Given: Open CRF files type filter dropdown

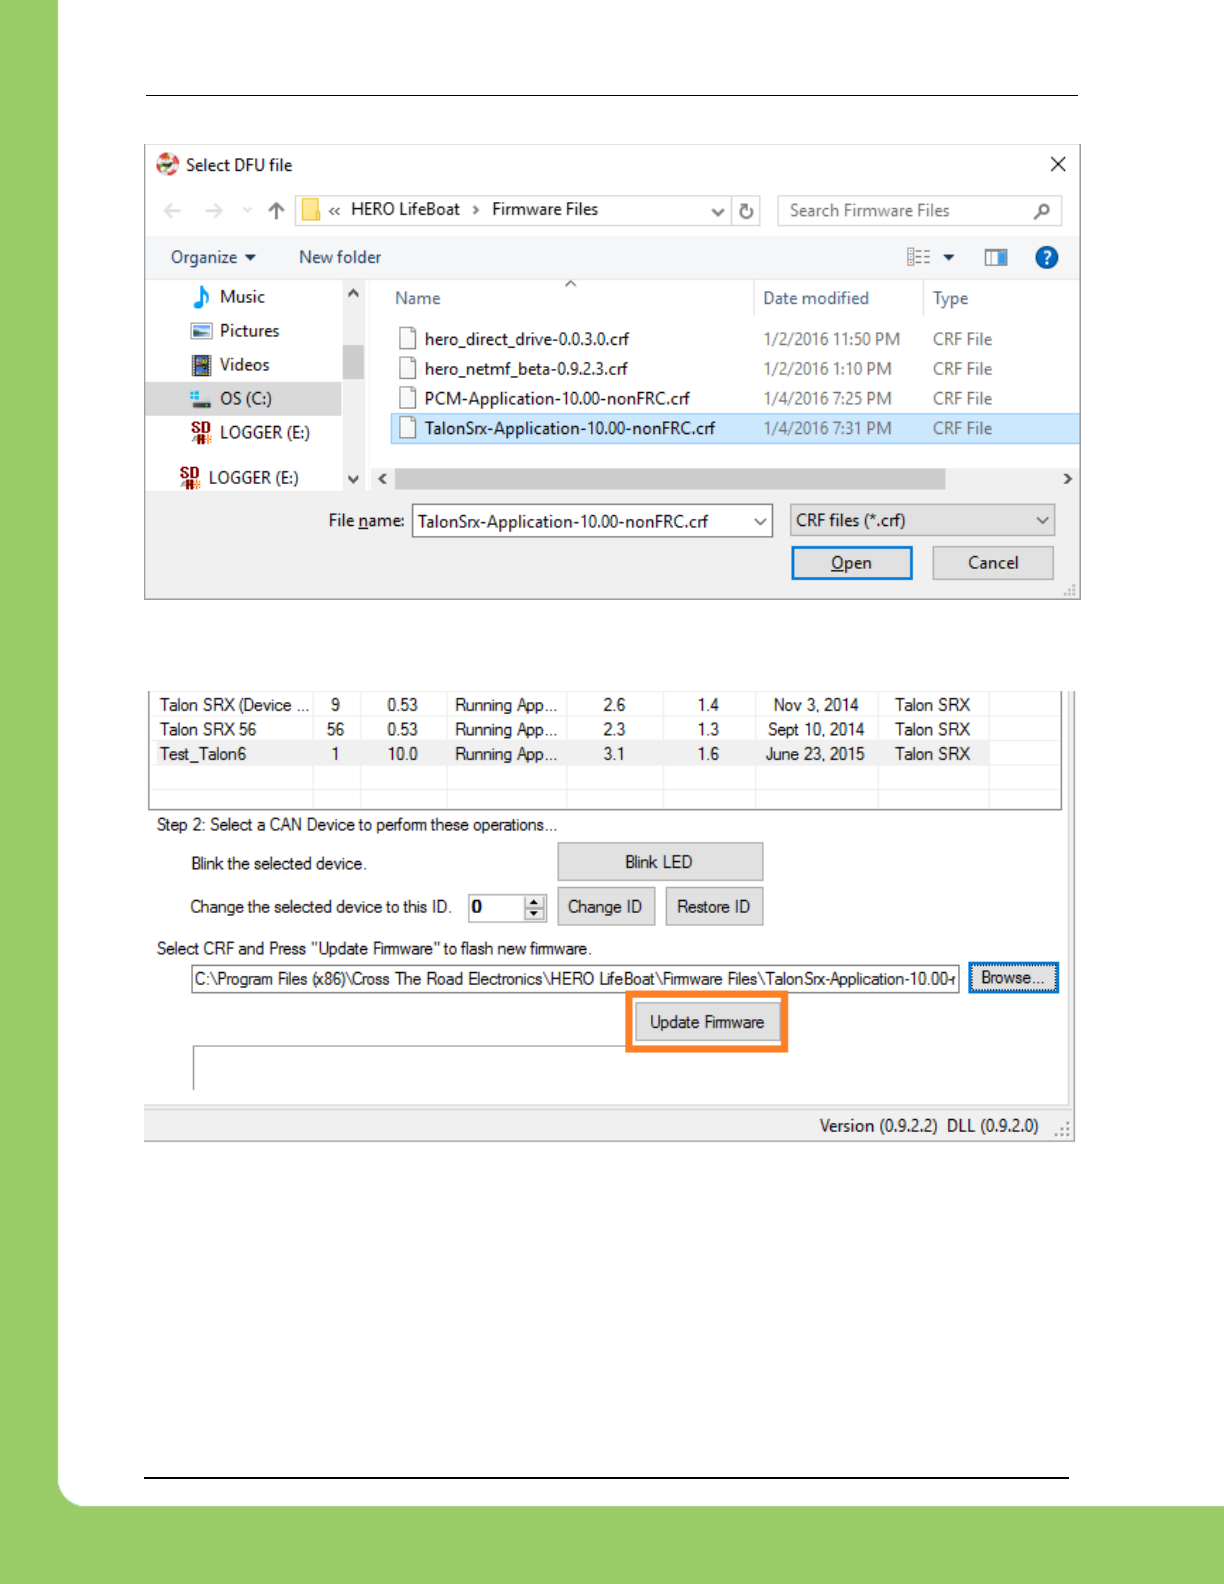Looking at the screenshot, I should [x=922, y=521].
